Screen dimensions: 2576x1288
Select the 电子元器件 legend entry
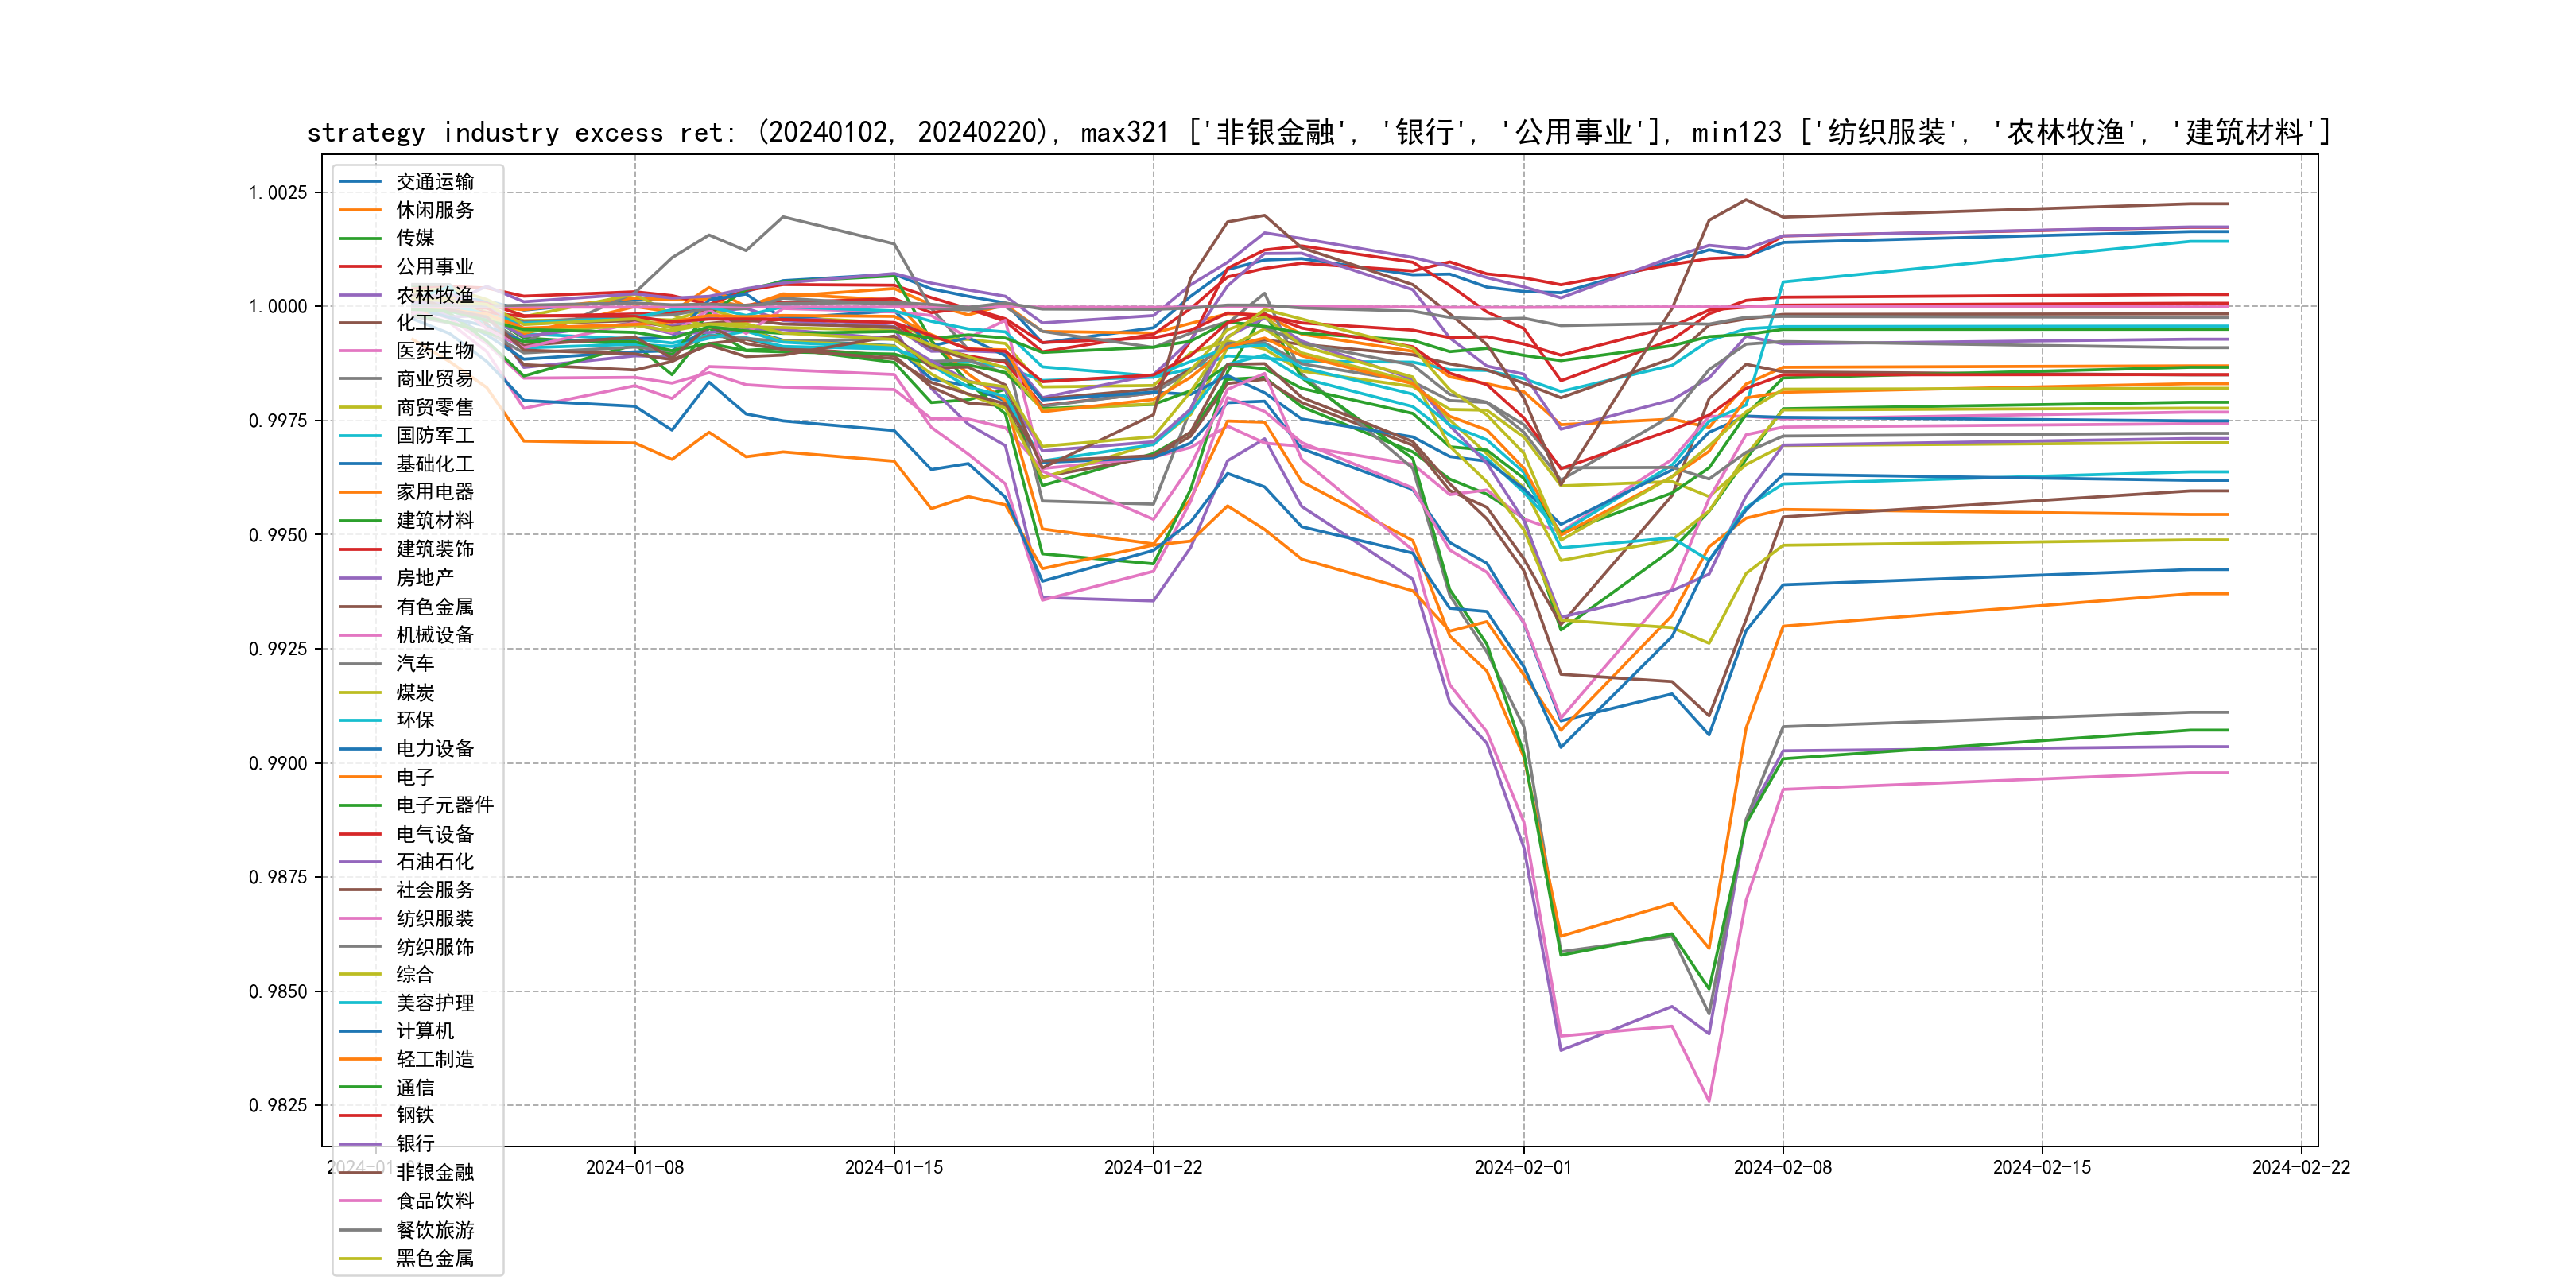pos(444,805)
